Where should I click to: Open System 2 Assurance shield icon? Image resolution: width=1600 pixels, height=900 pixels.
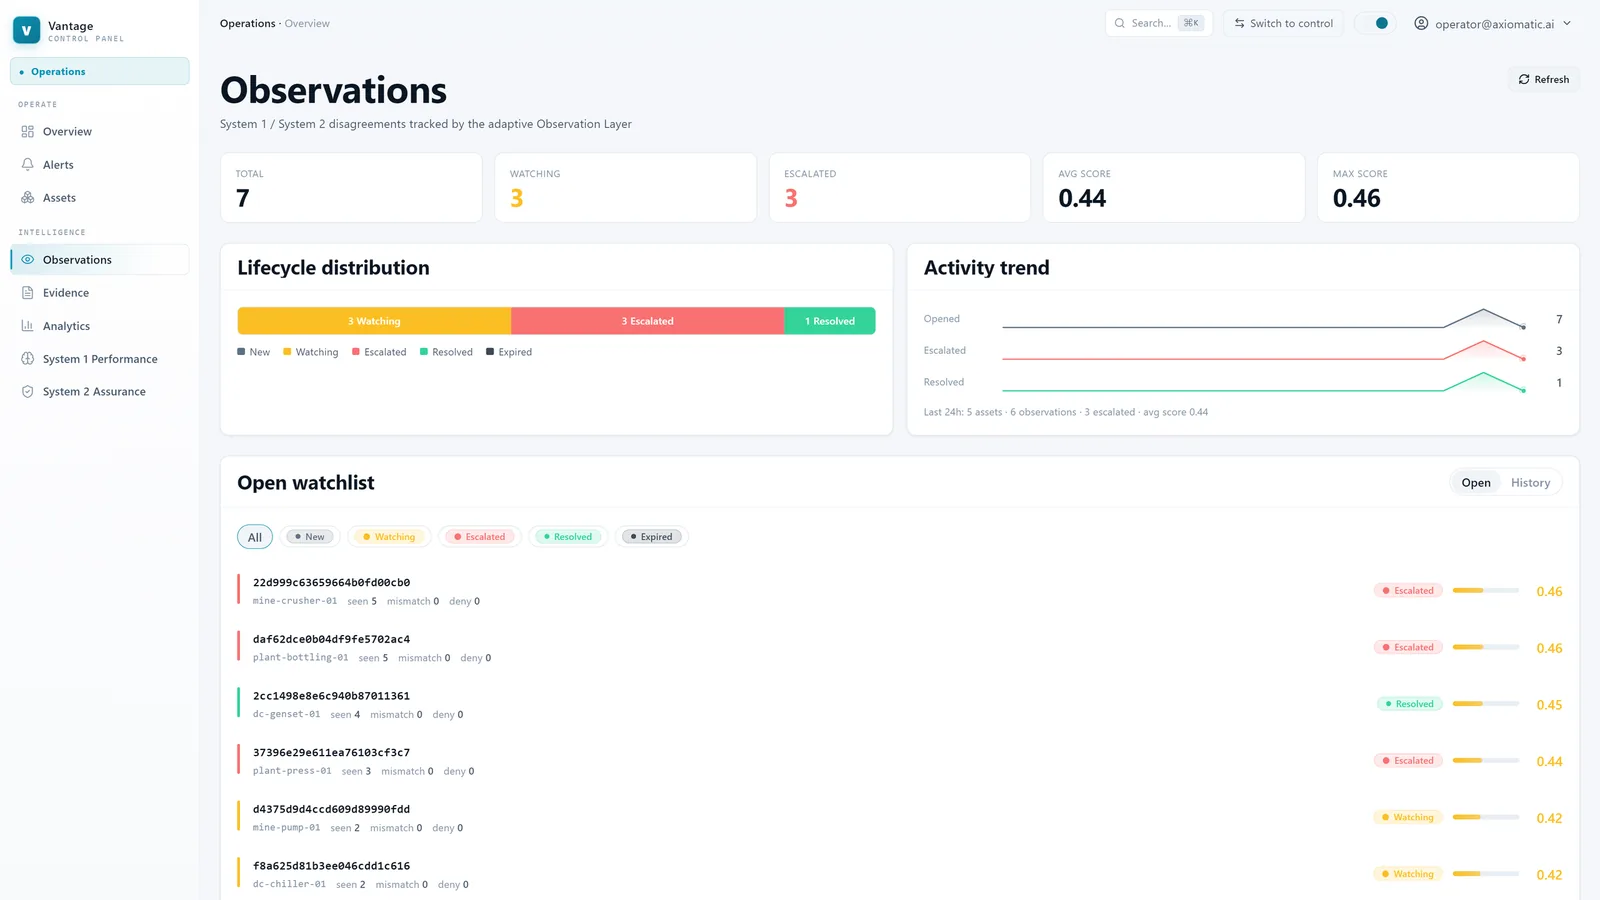click(x=28, y=392)
